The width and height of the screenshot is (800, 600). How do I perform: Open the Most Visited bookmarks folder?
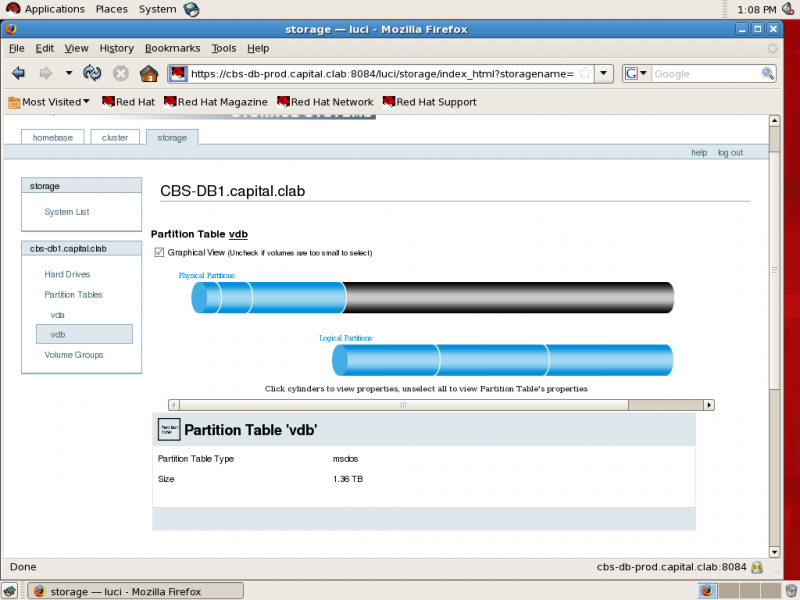pos(49,102)
